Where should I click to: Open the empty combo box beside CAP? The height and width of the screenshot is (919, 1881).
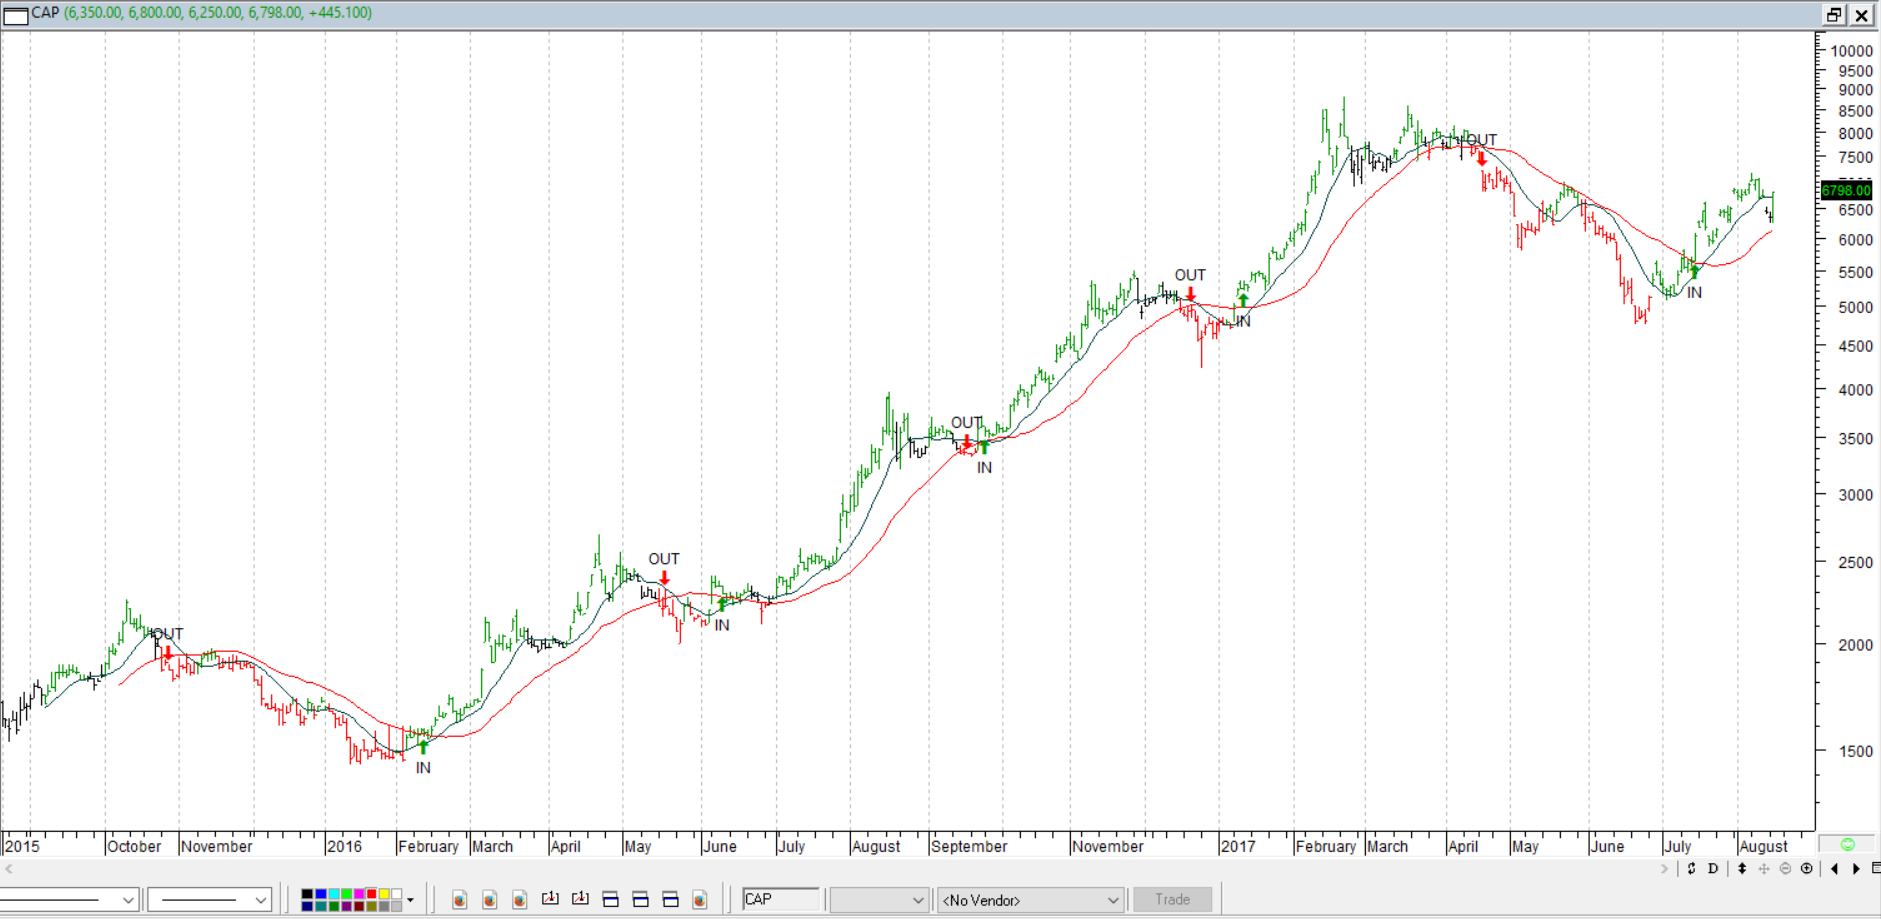click(878, 900)
